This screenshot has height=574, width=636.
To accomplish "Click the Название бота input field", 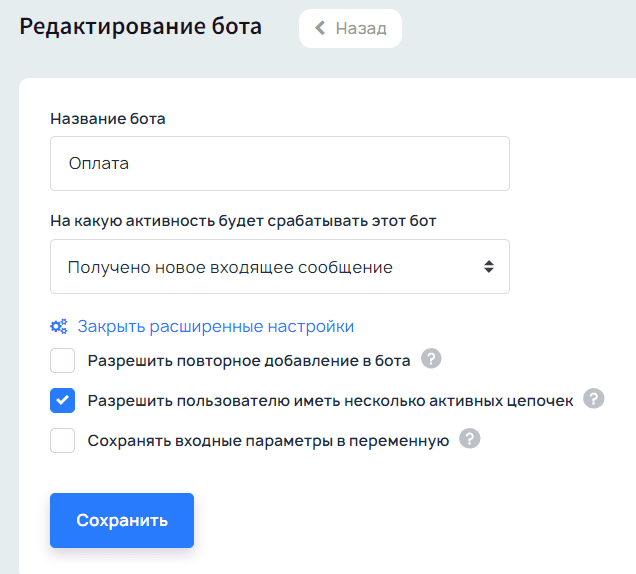I will click(280, 163).
